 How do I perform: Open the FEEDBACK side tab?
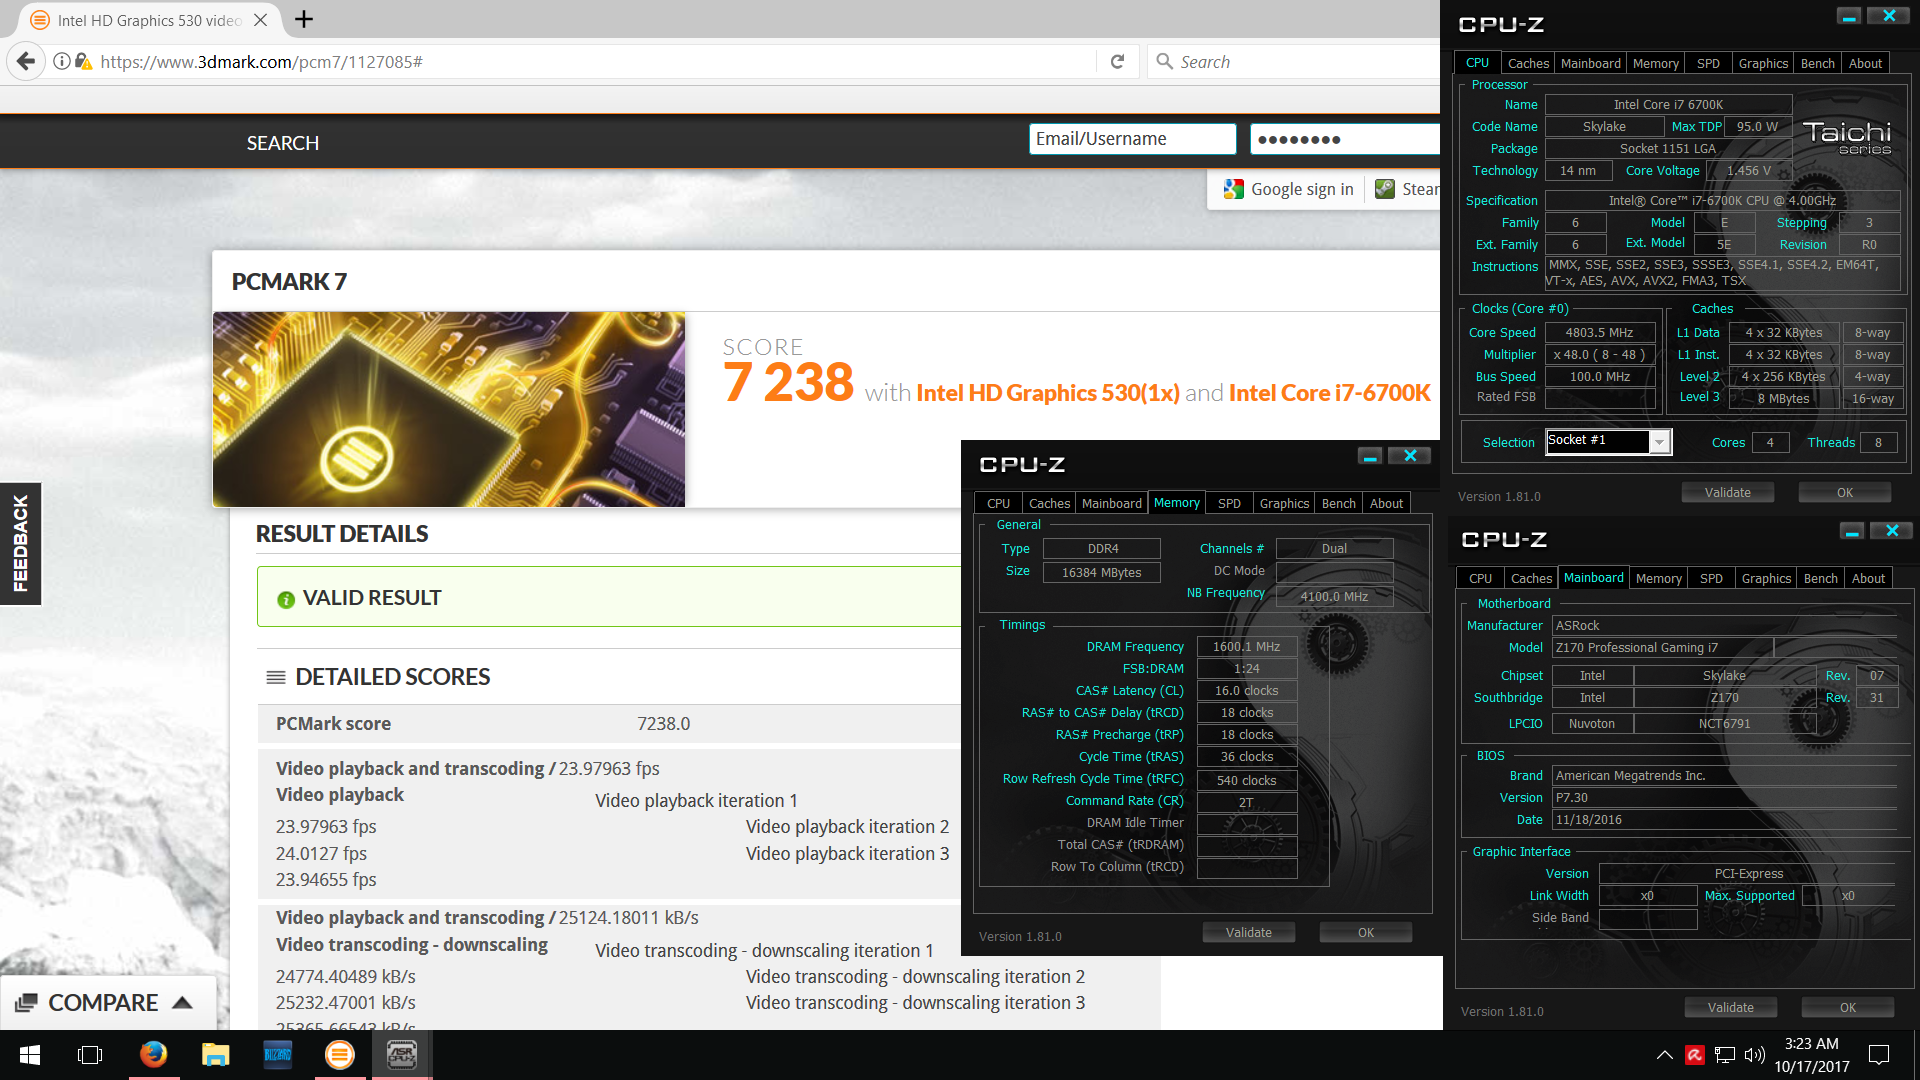click(20, 544)
